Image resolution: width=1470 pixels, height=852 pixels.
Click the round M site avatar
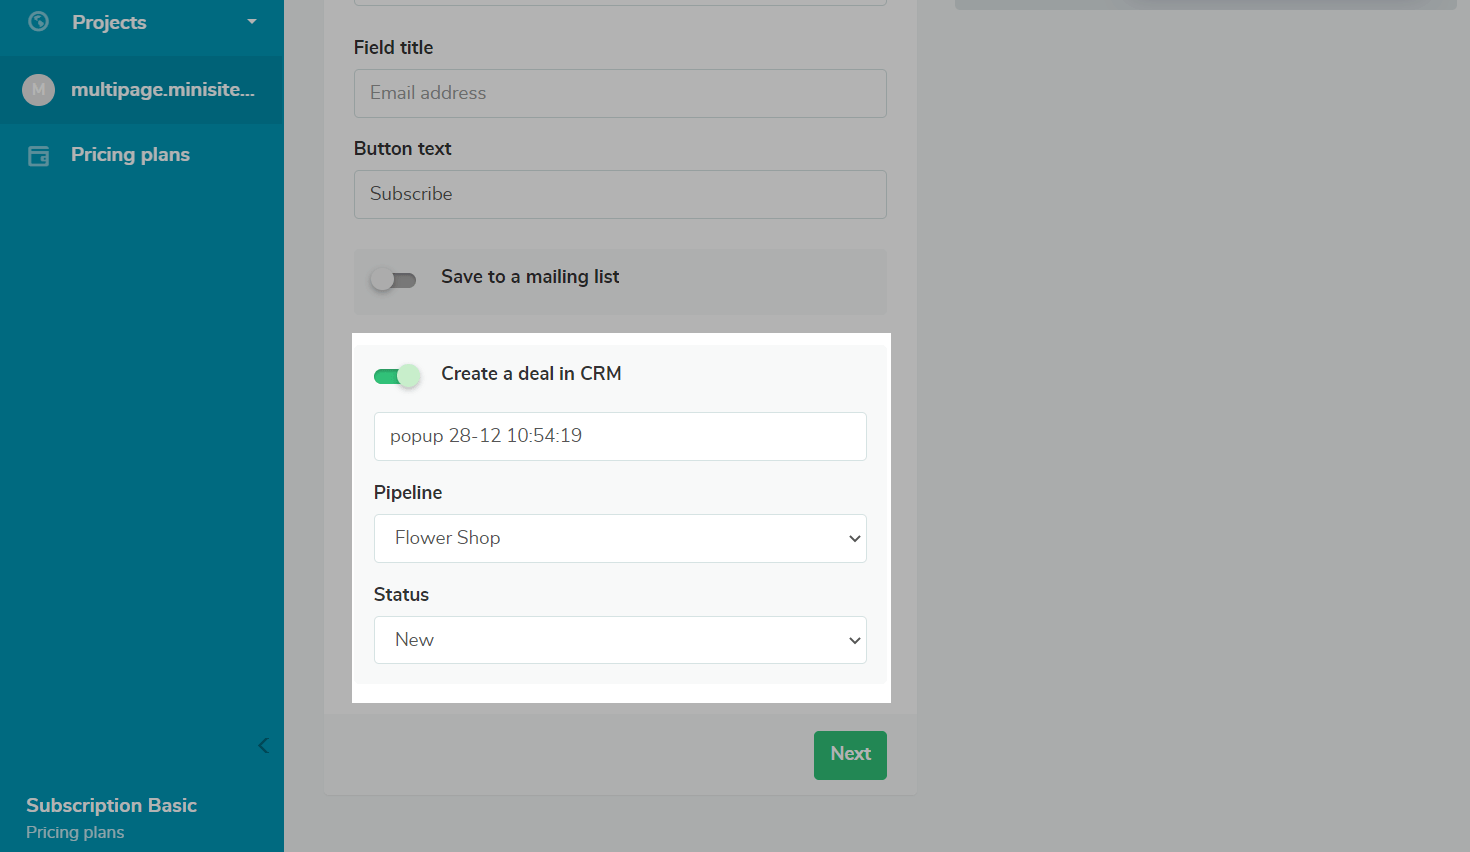pos(39,90)
